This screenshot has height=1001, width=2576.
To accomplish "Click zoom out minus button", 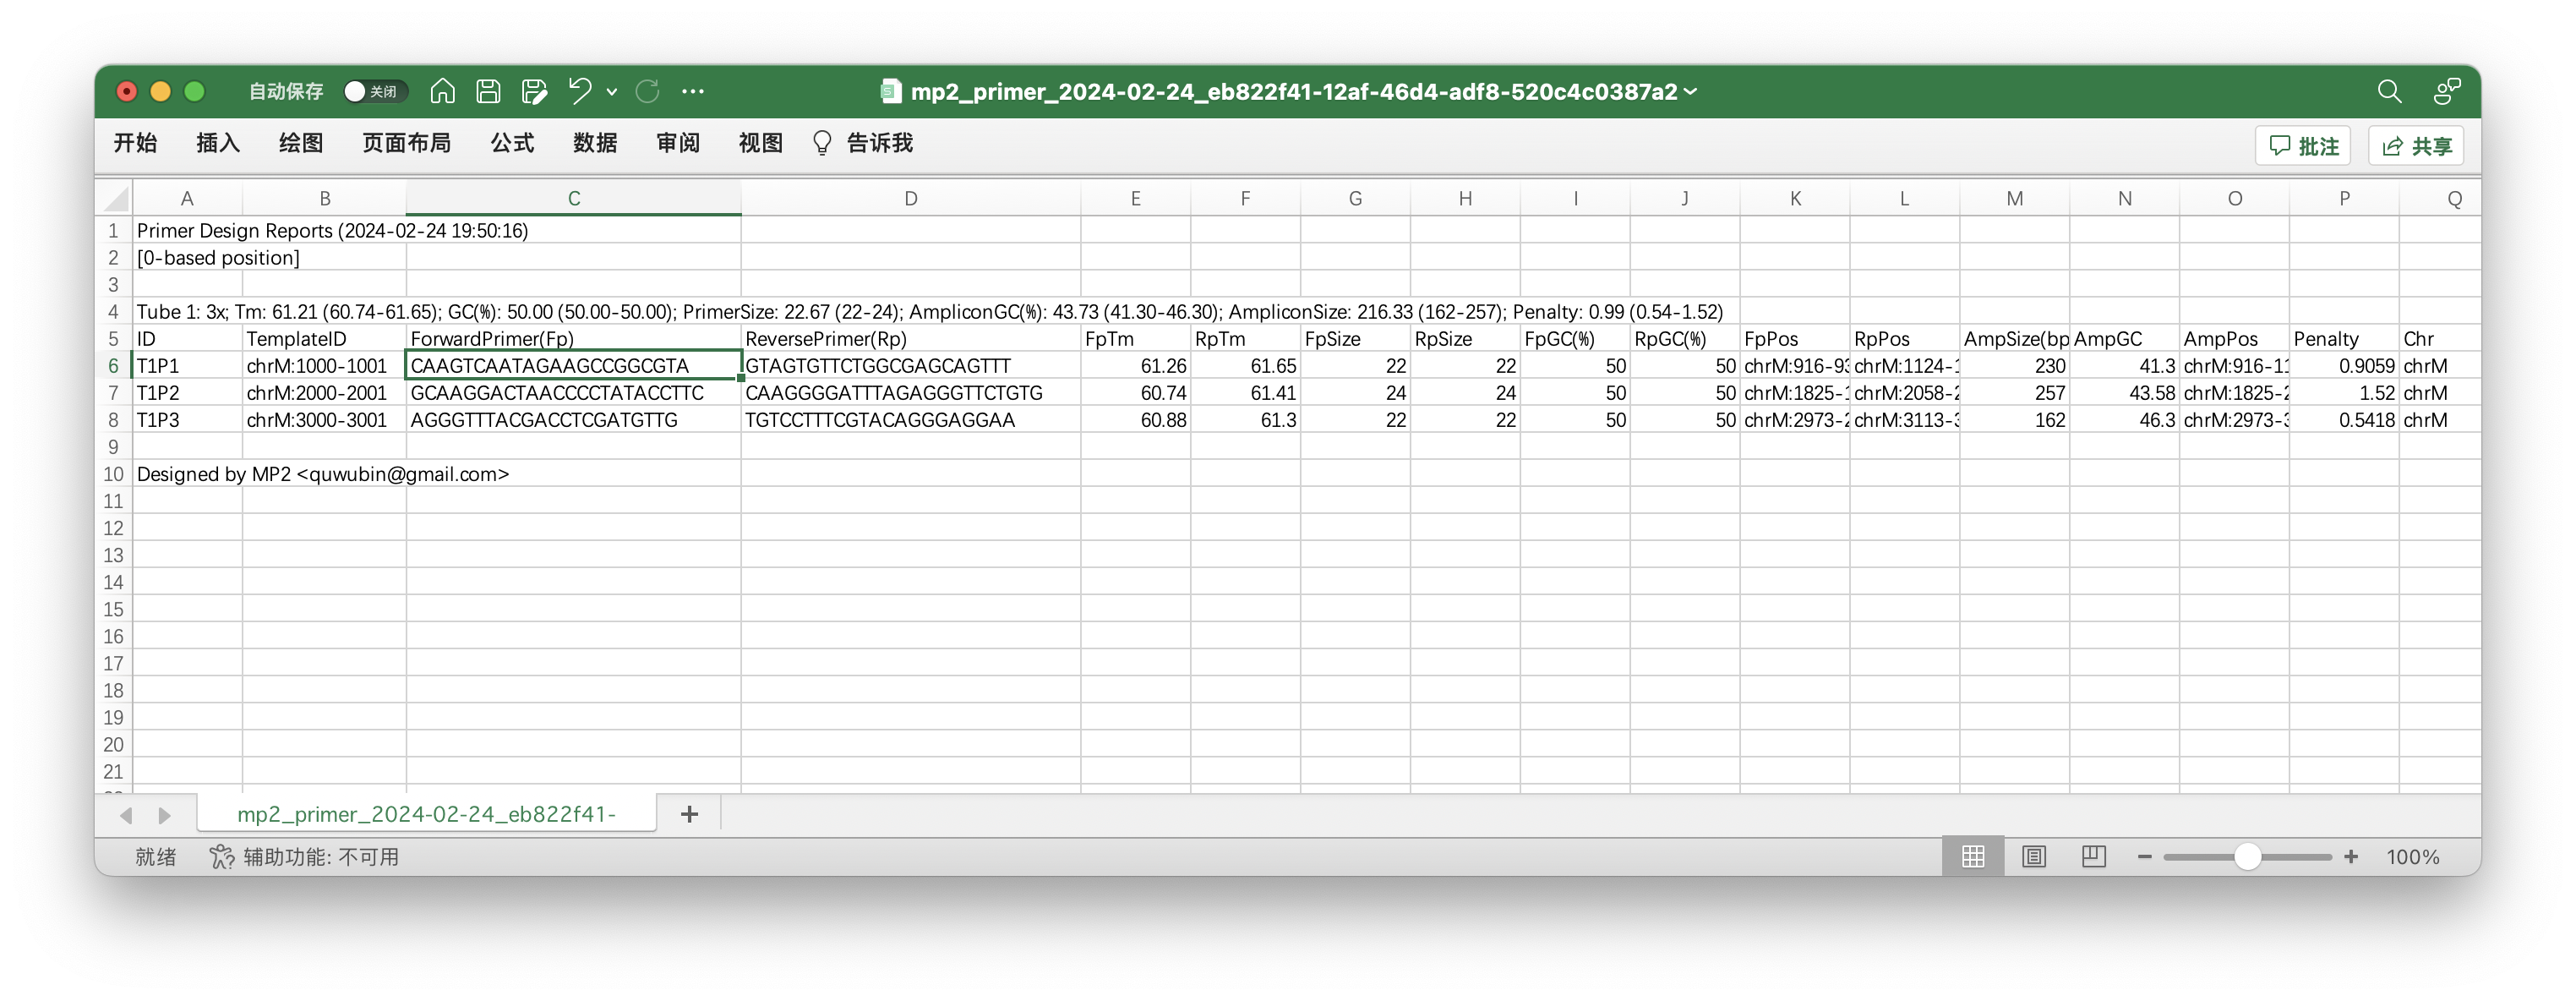I will point(2144,856).
